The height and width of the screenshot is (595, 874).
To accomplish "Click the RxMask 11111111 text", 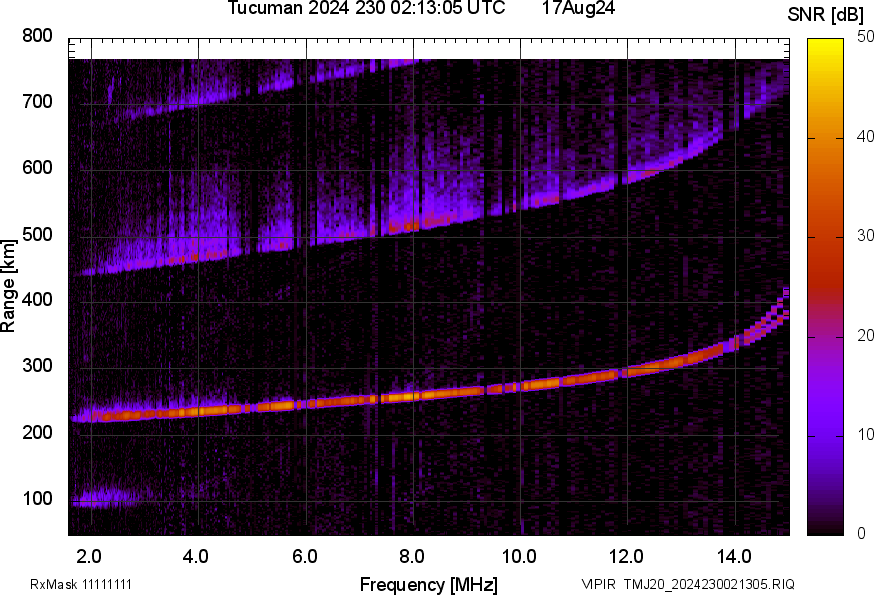I will pos(81,584).
